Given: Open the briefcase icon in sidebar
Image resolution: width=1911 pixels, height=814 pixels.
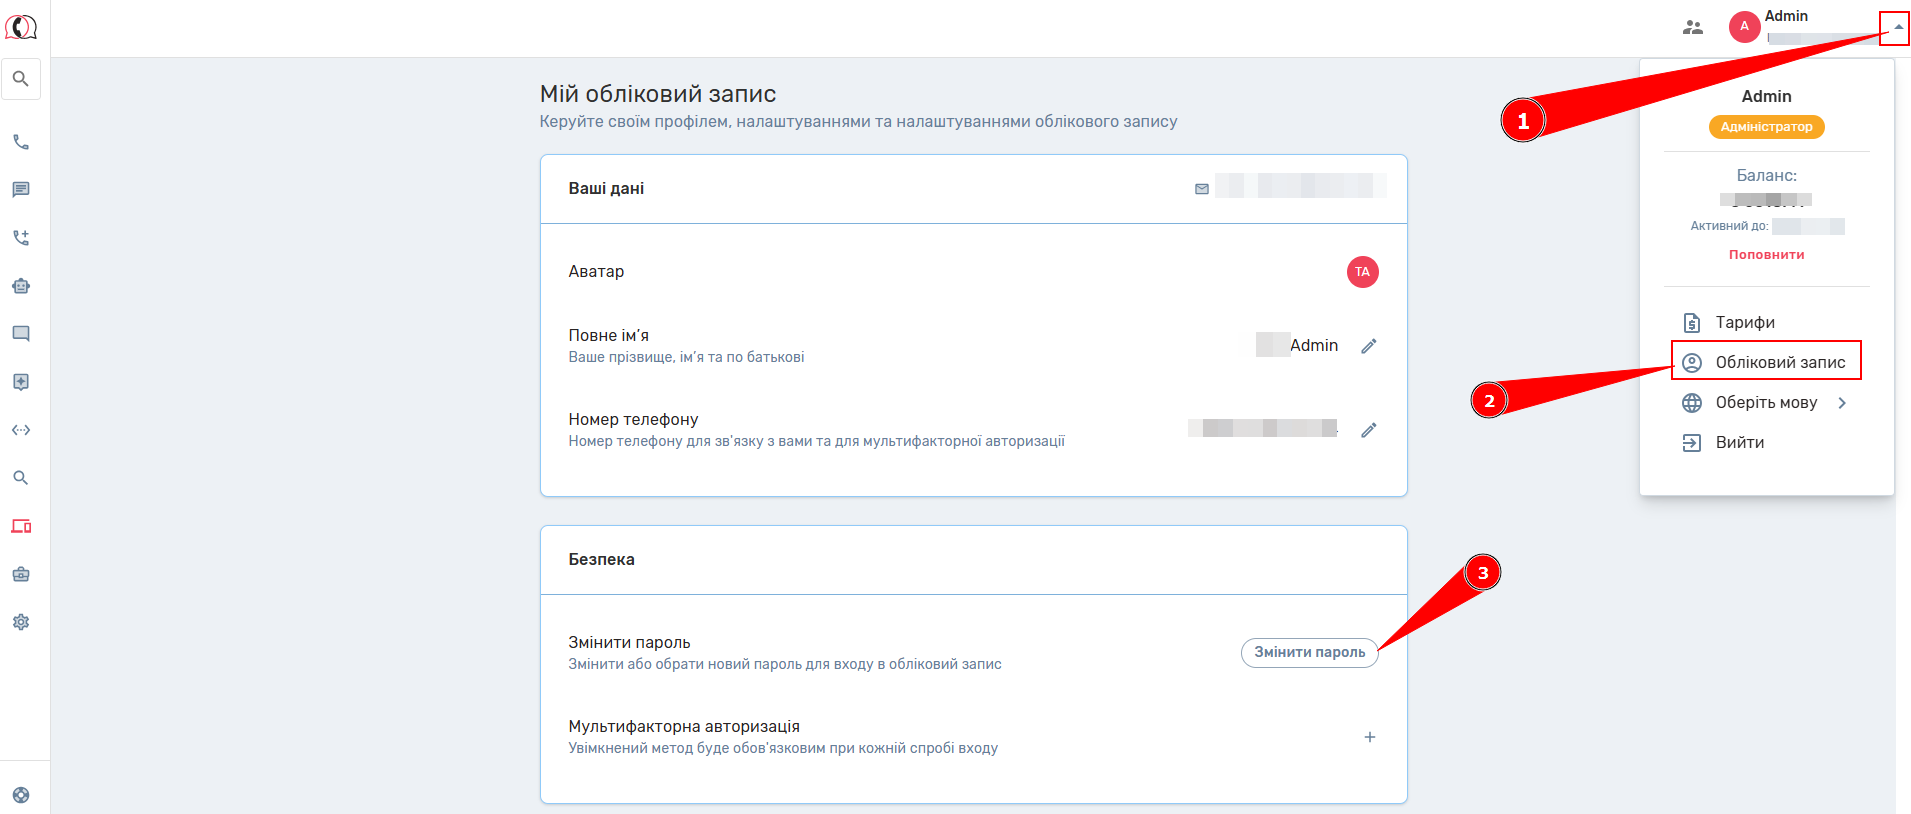Looking at the screenshot, I should 21,574.
